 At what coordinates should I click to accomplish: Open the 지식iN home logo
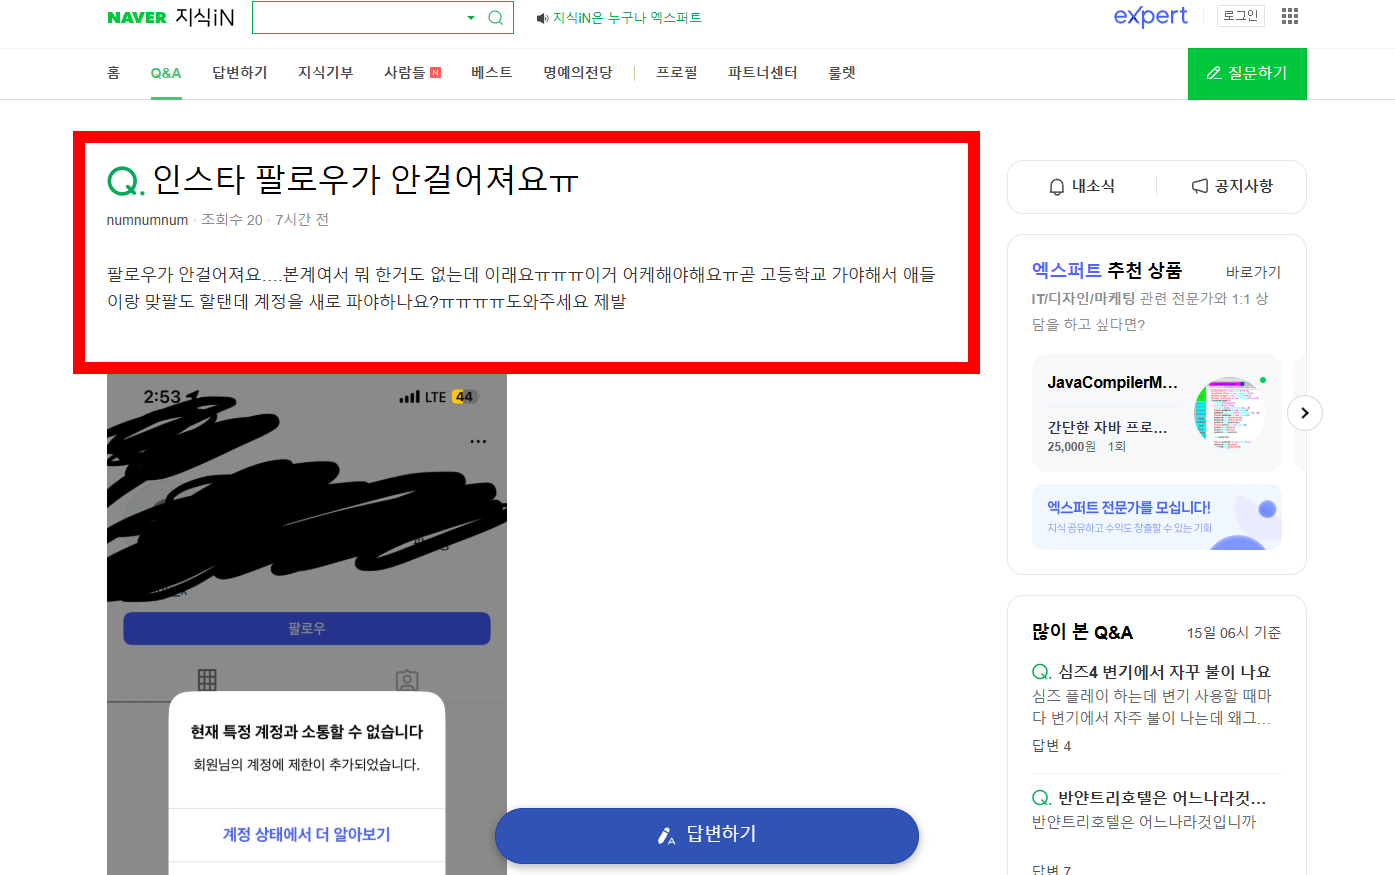pyautogui.click(x=205, y=17)
